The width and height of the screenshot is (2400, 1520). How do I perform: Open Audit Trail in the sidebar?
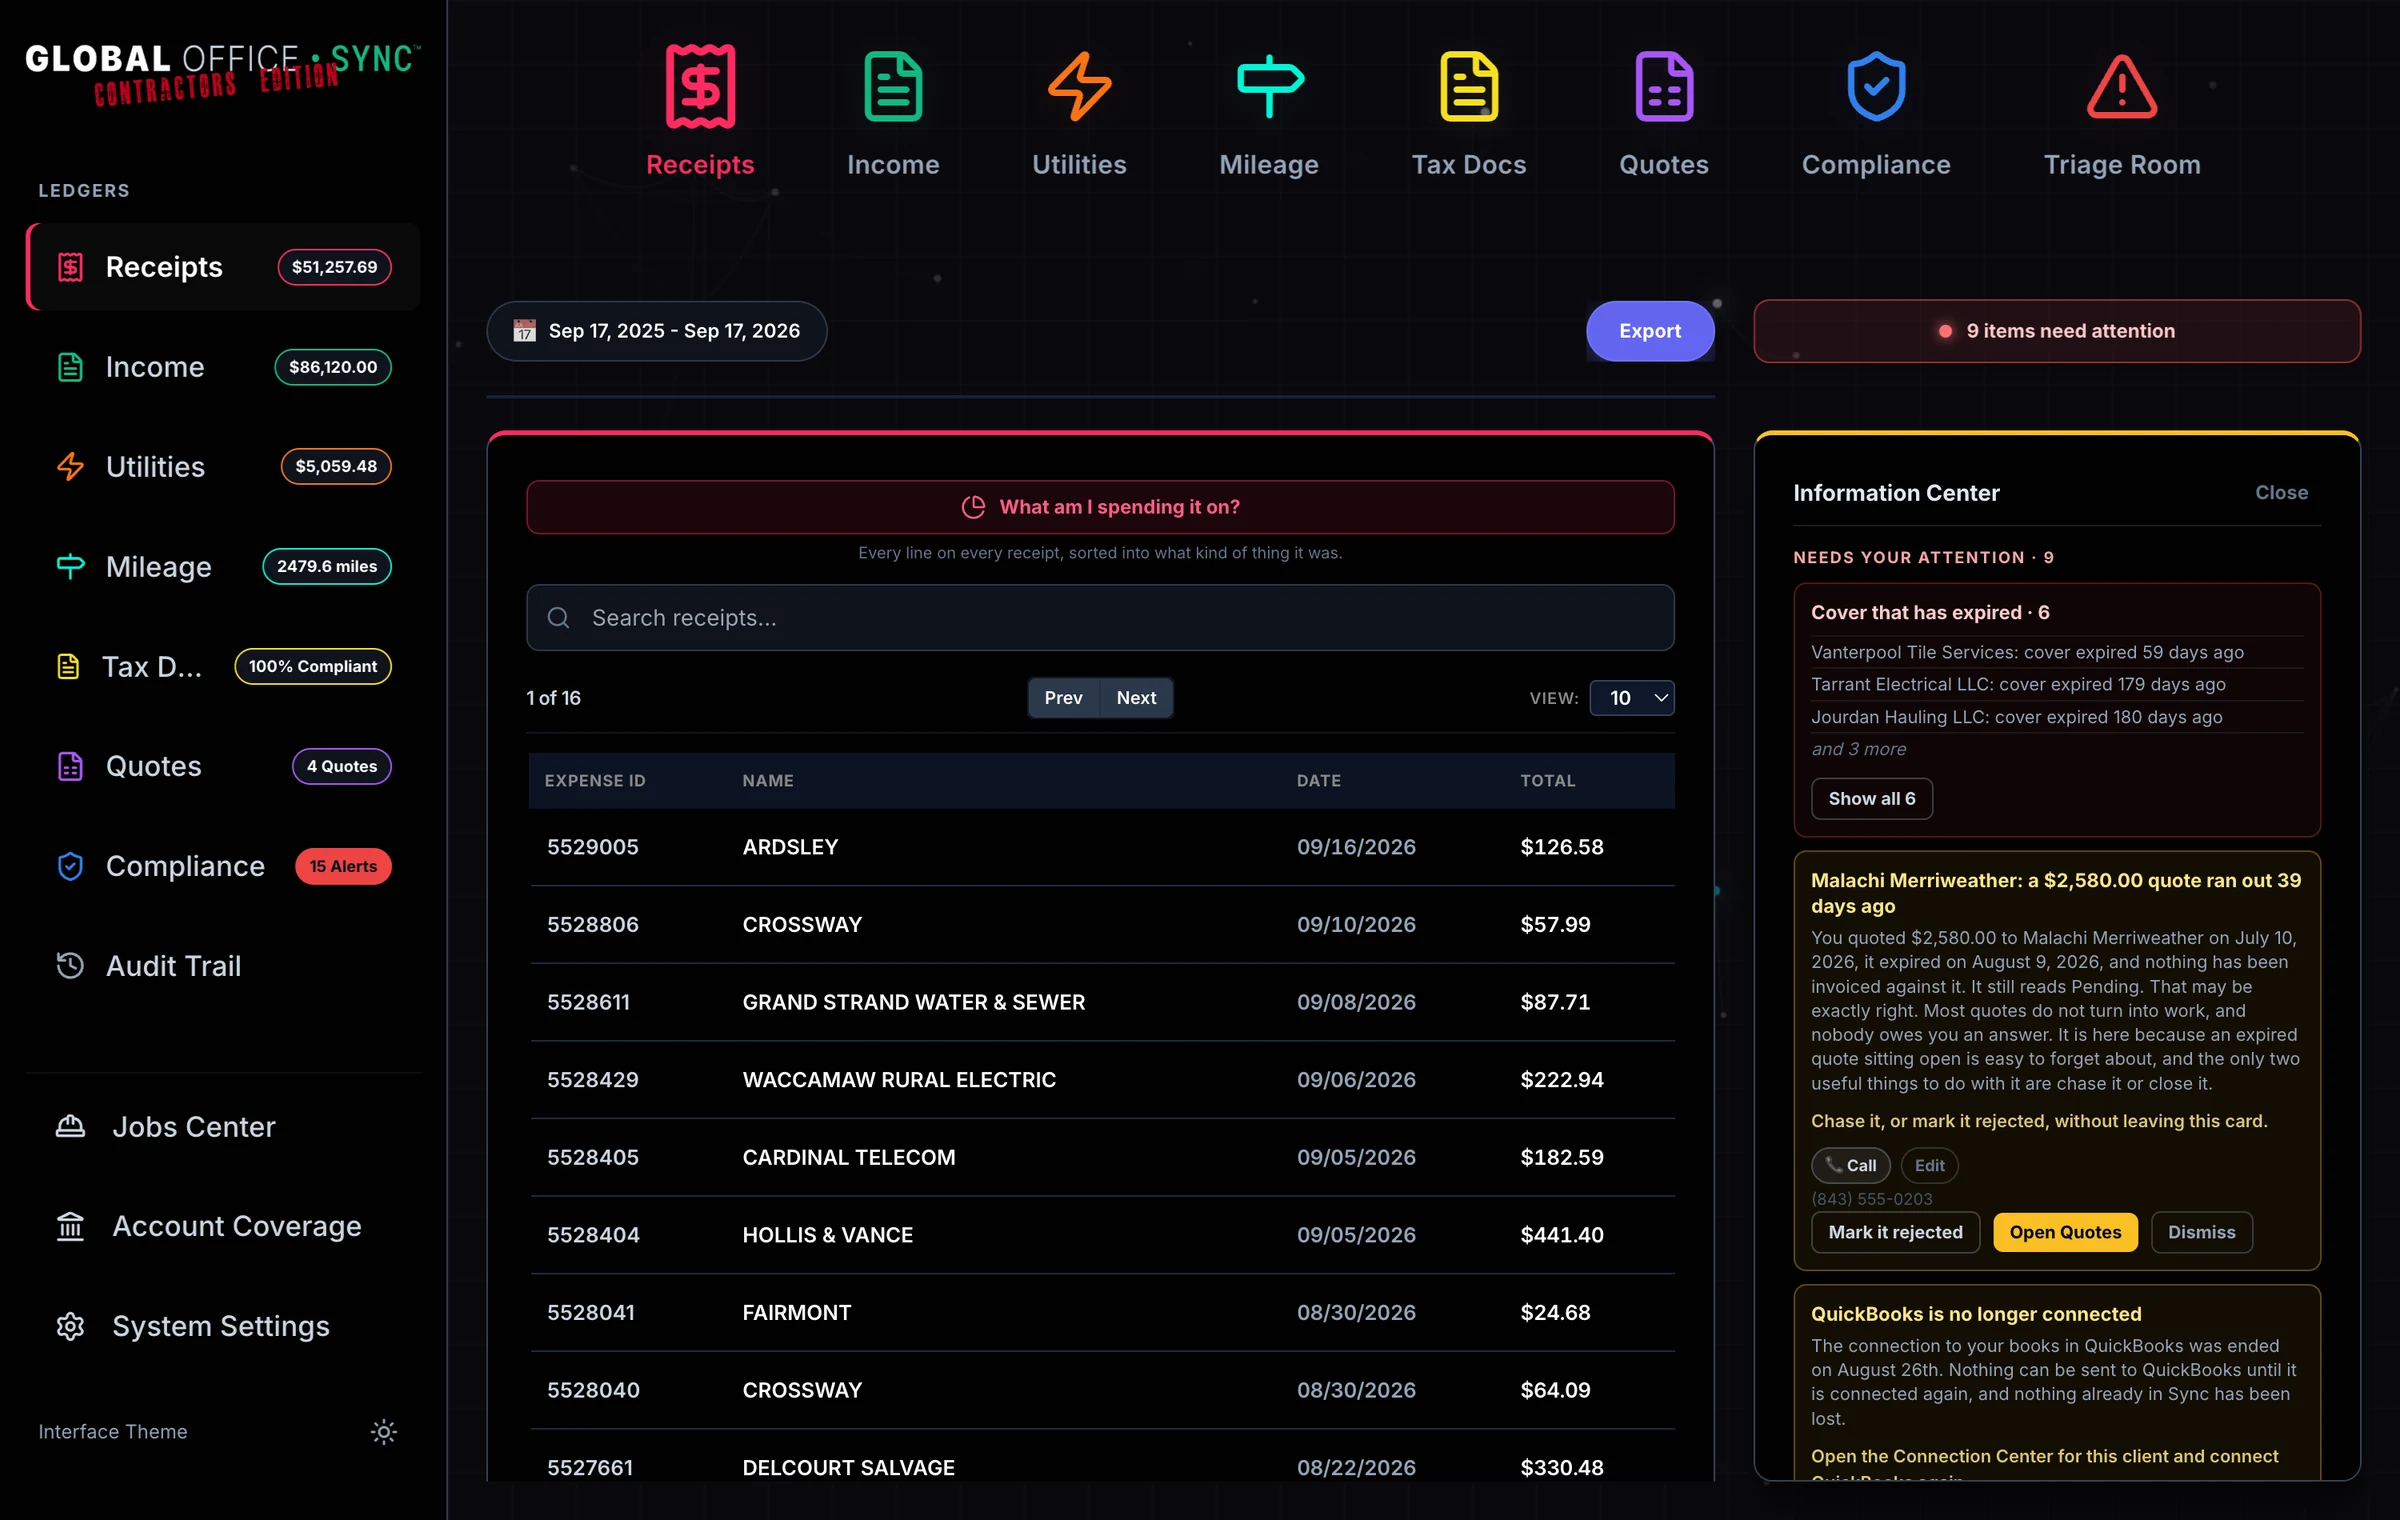(x=223, y=966)
